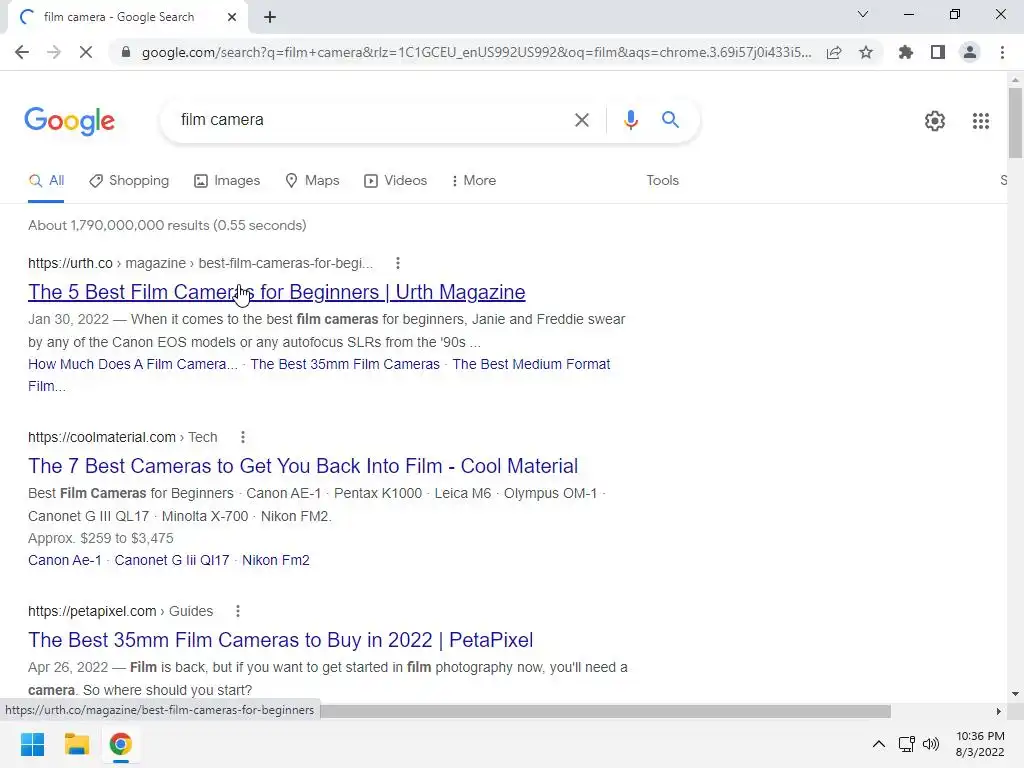Viewport: 1024px width, 768px height.
Task: Switch to the Maps tab
Action: (312, 181)
